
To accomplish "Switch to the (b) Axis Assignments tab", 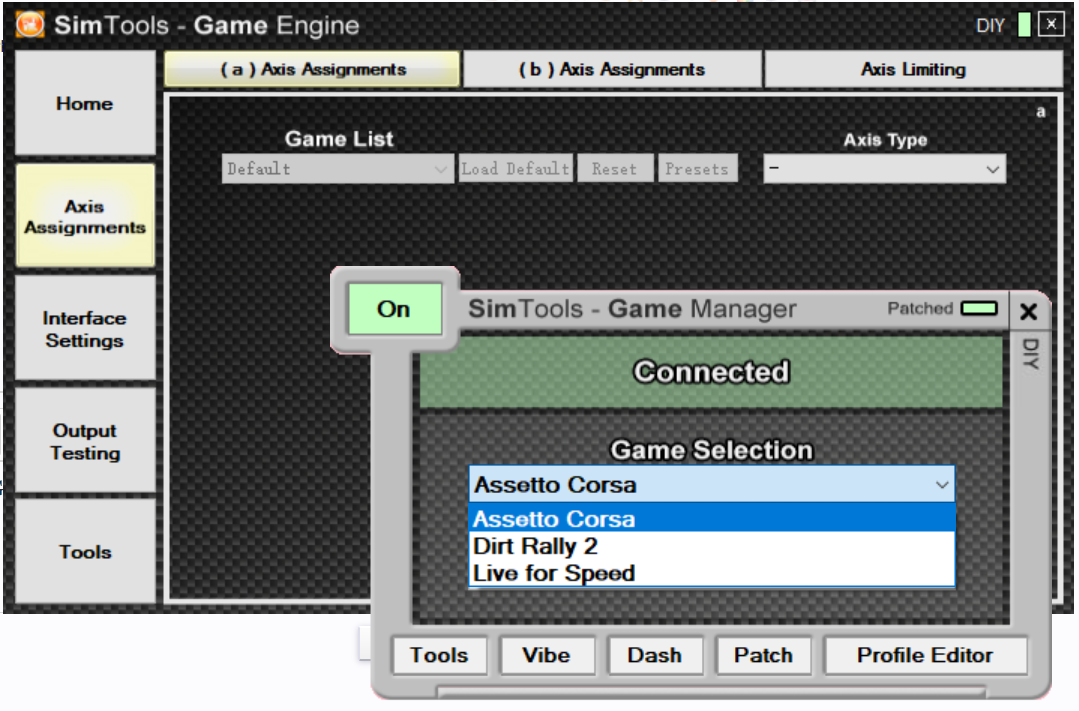I will pos(612,69).
